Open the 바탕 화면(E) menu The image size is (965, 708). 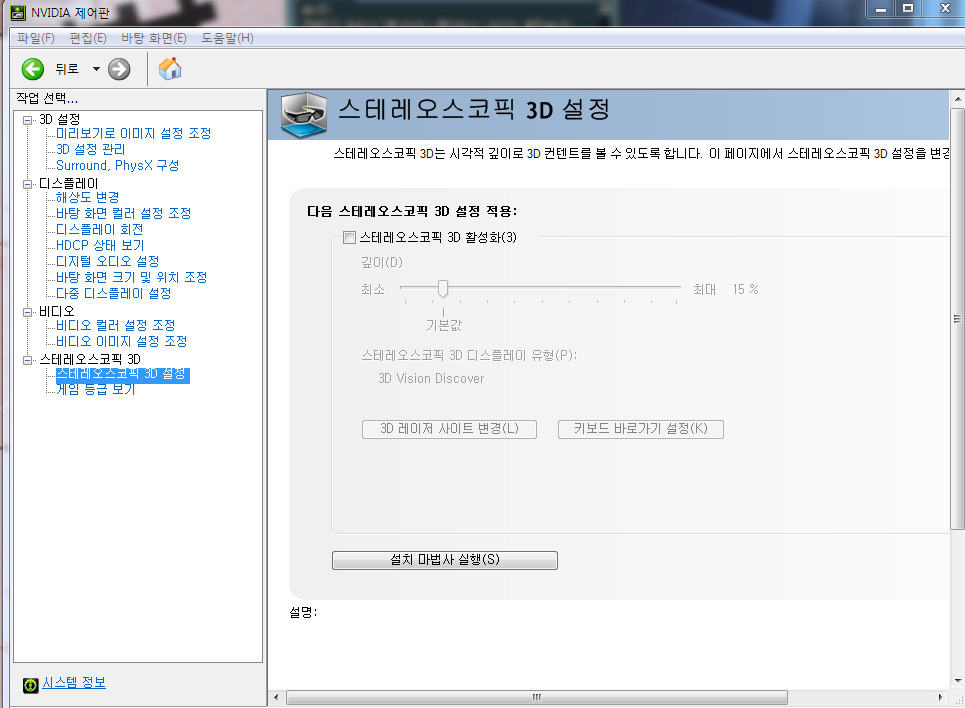(x=154, y=38)
